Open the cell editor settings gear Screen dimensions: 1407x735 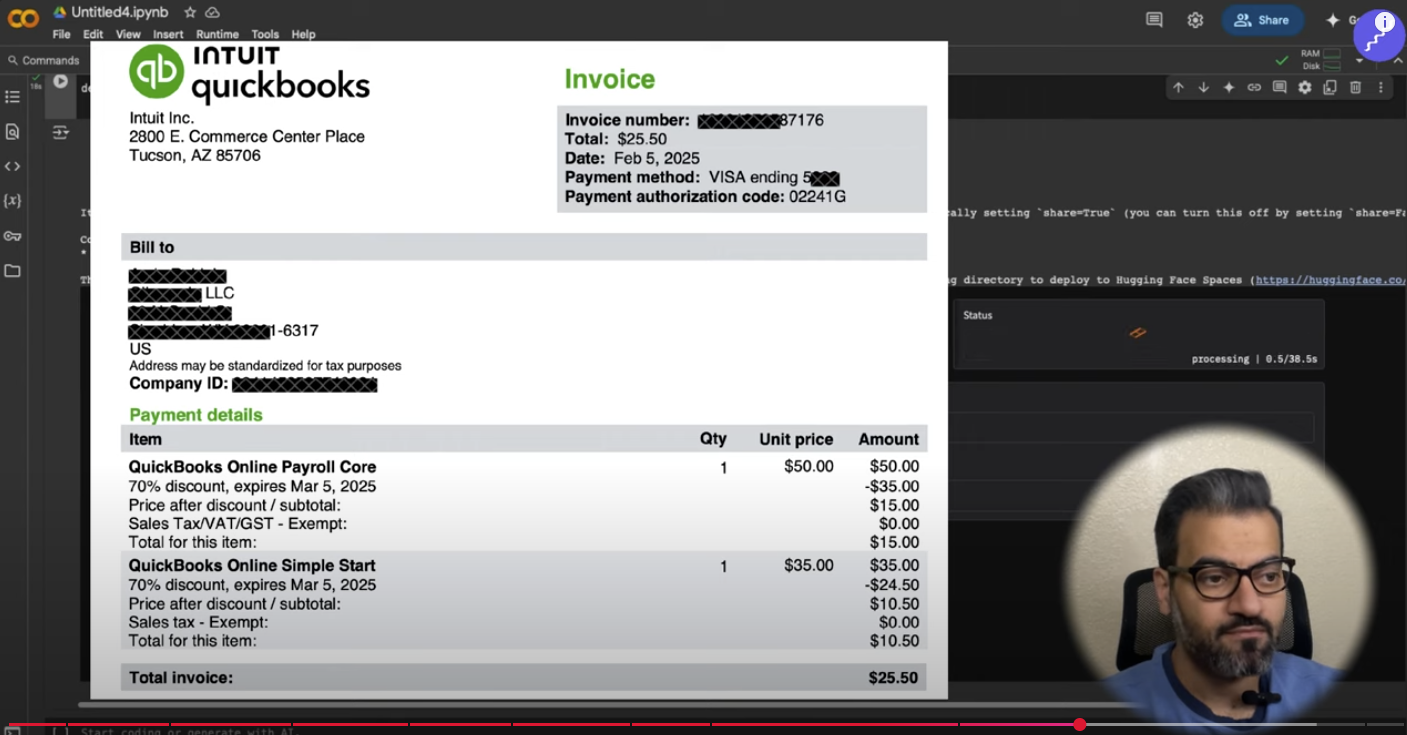[1304, 88]
